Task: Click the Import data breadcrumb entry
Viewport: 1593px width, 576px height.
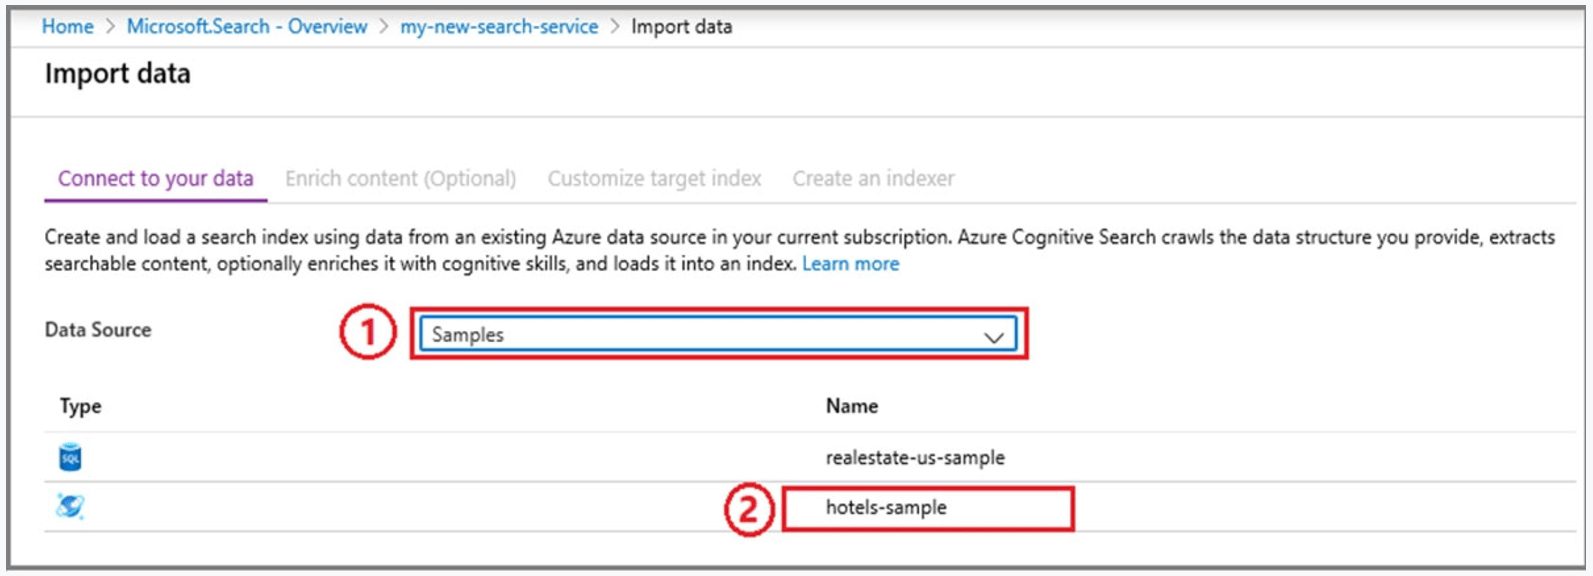Action: (681, 27)
